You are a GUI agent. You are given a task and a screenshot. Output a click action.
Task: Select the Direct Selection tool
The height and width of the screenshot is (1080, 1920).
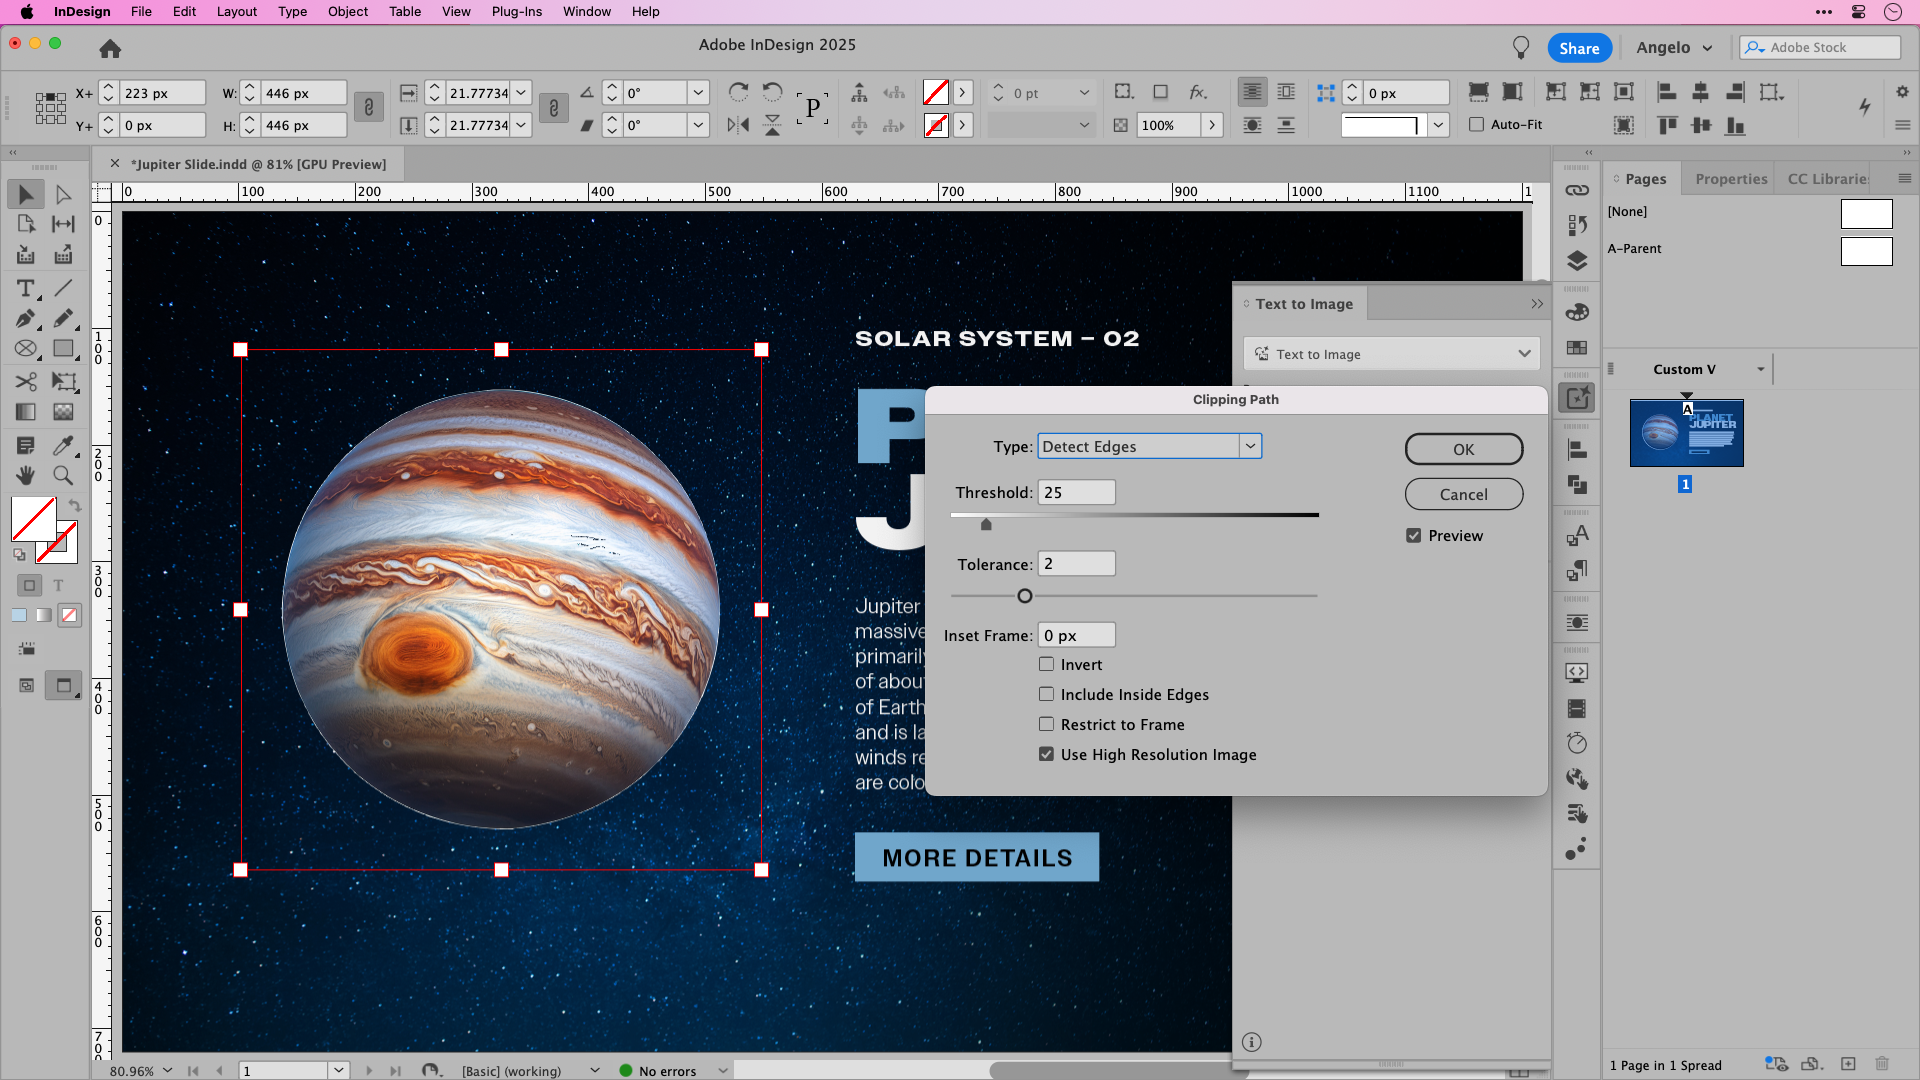tap(64, 194)
